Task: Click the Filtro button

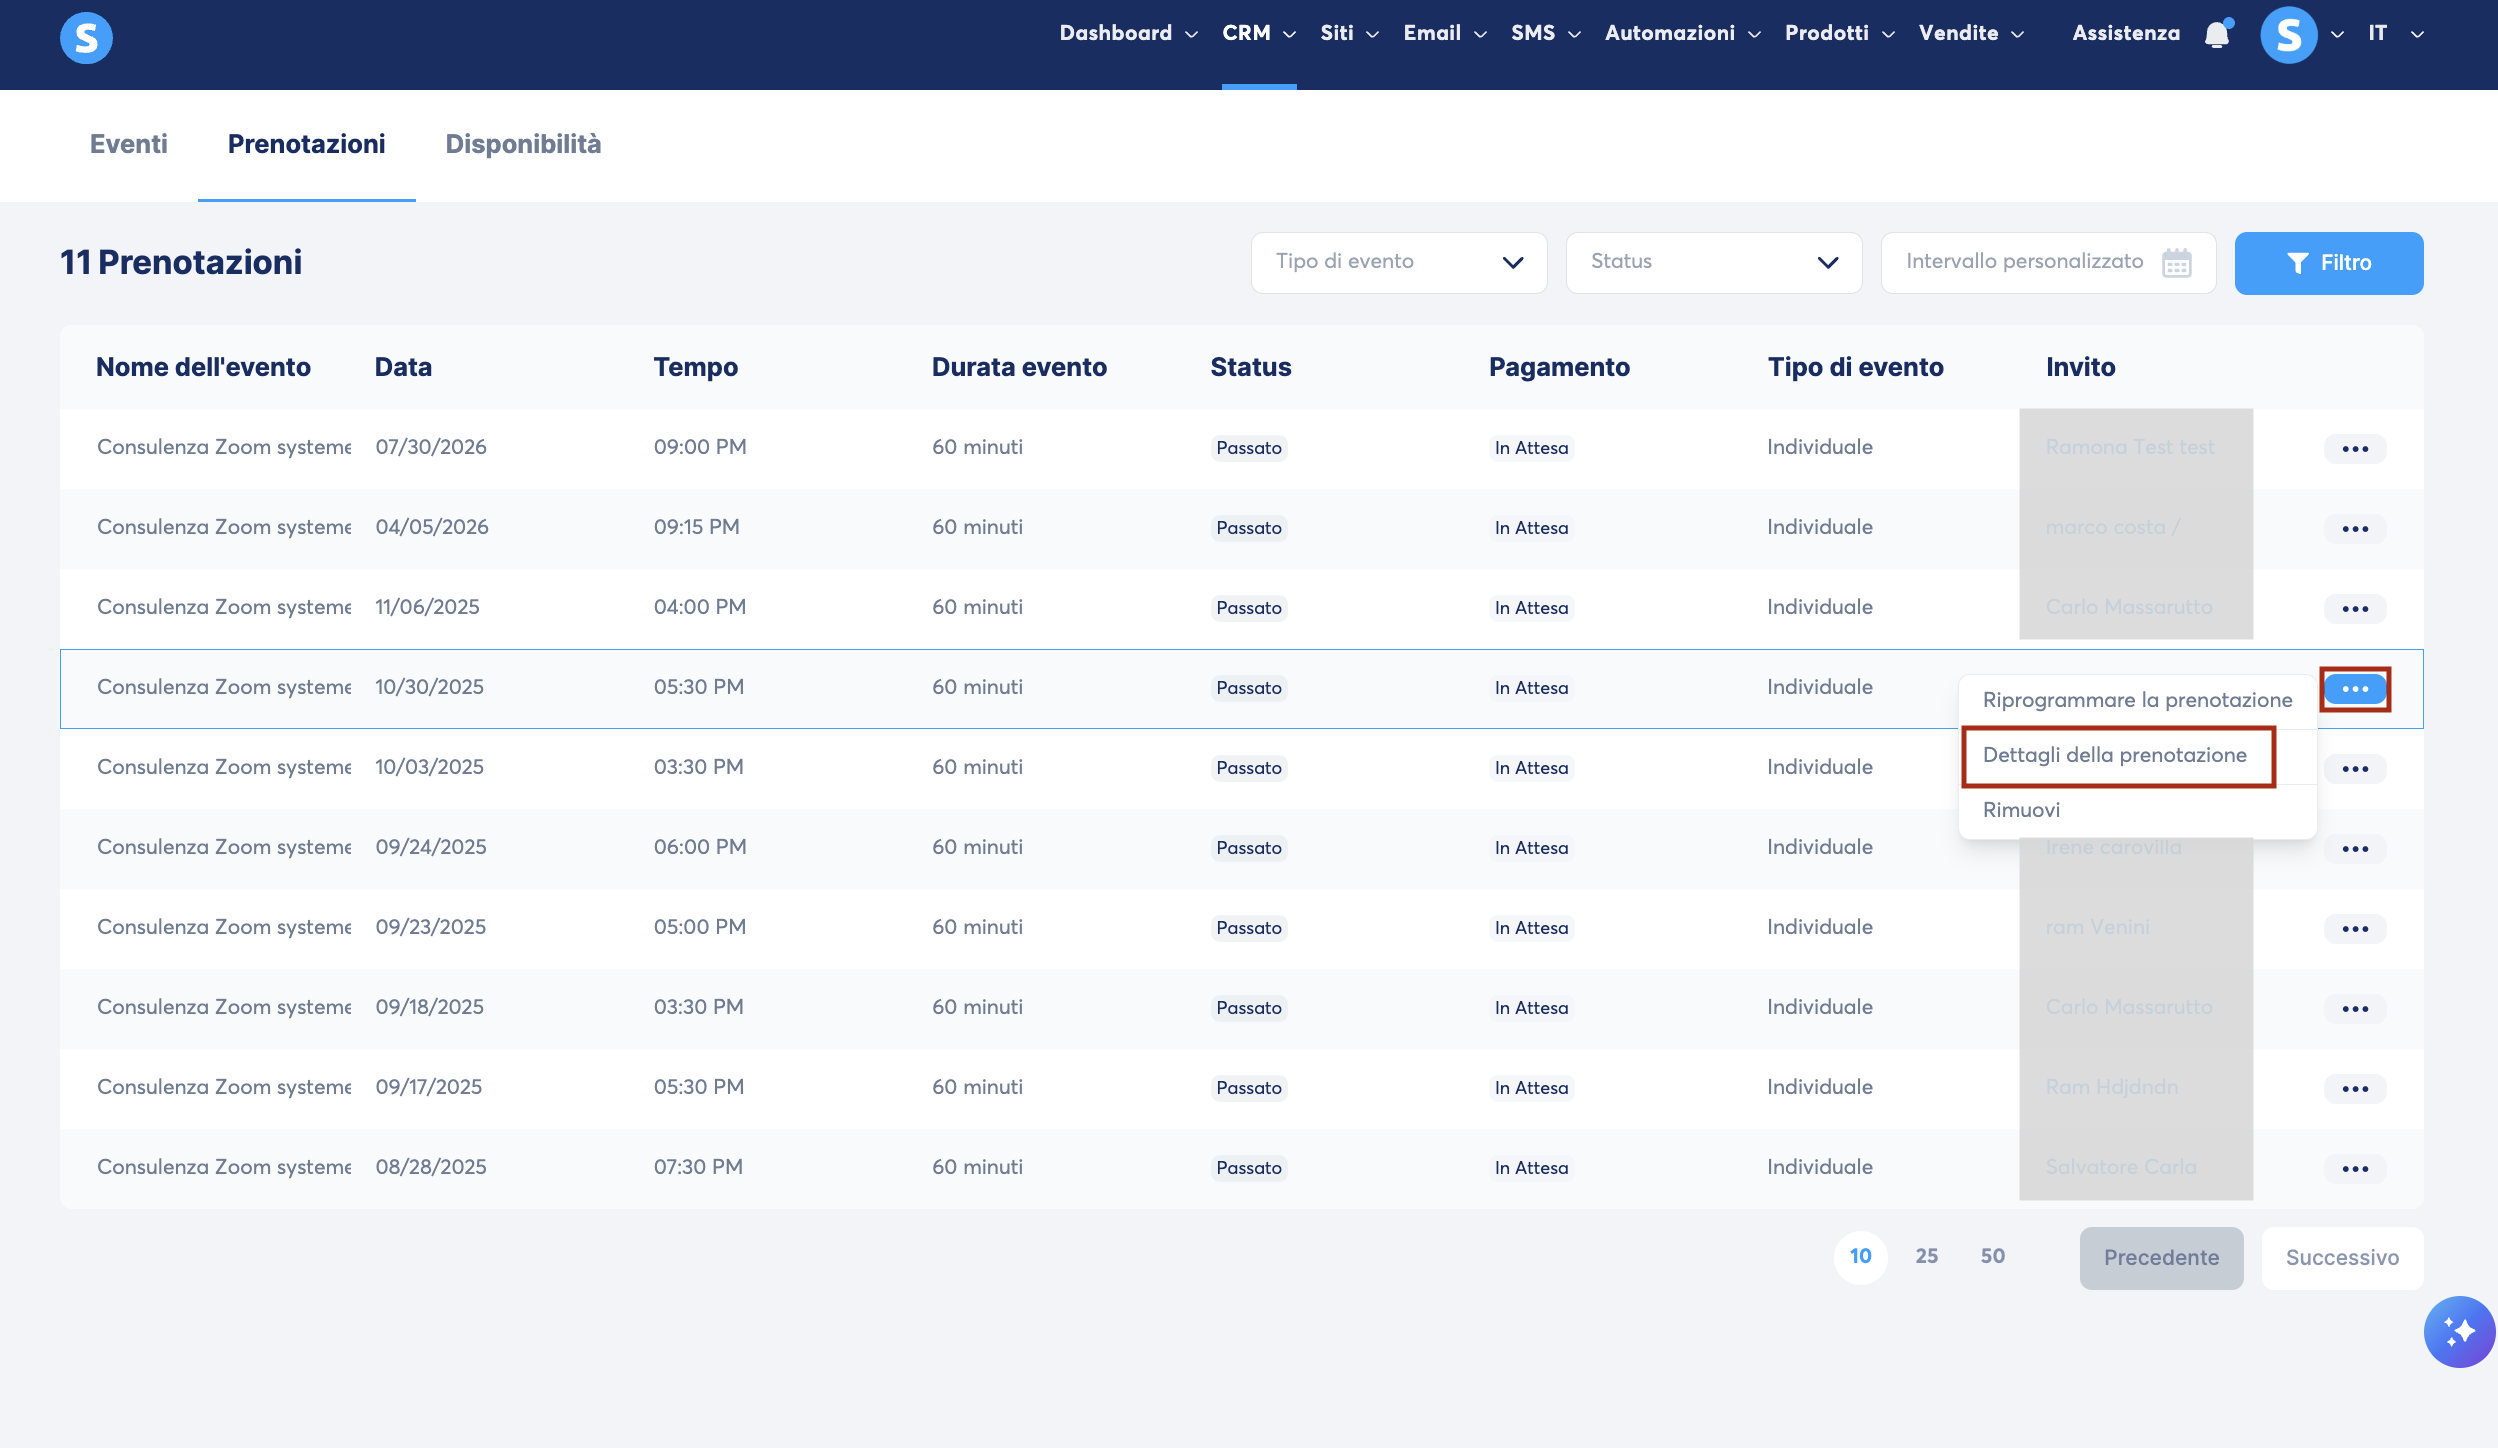Action: (2328, 263)
